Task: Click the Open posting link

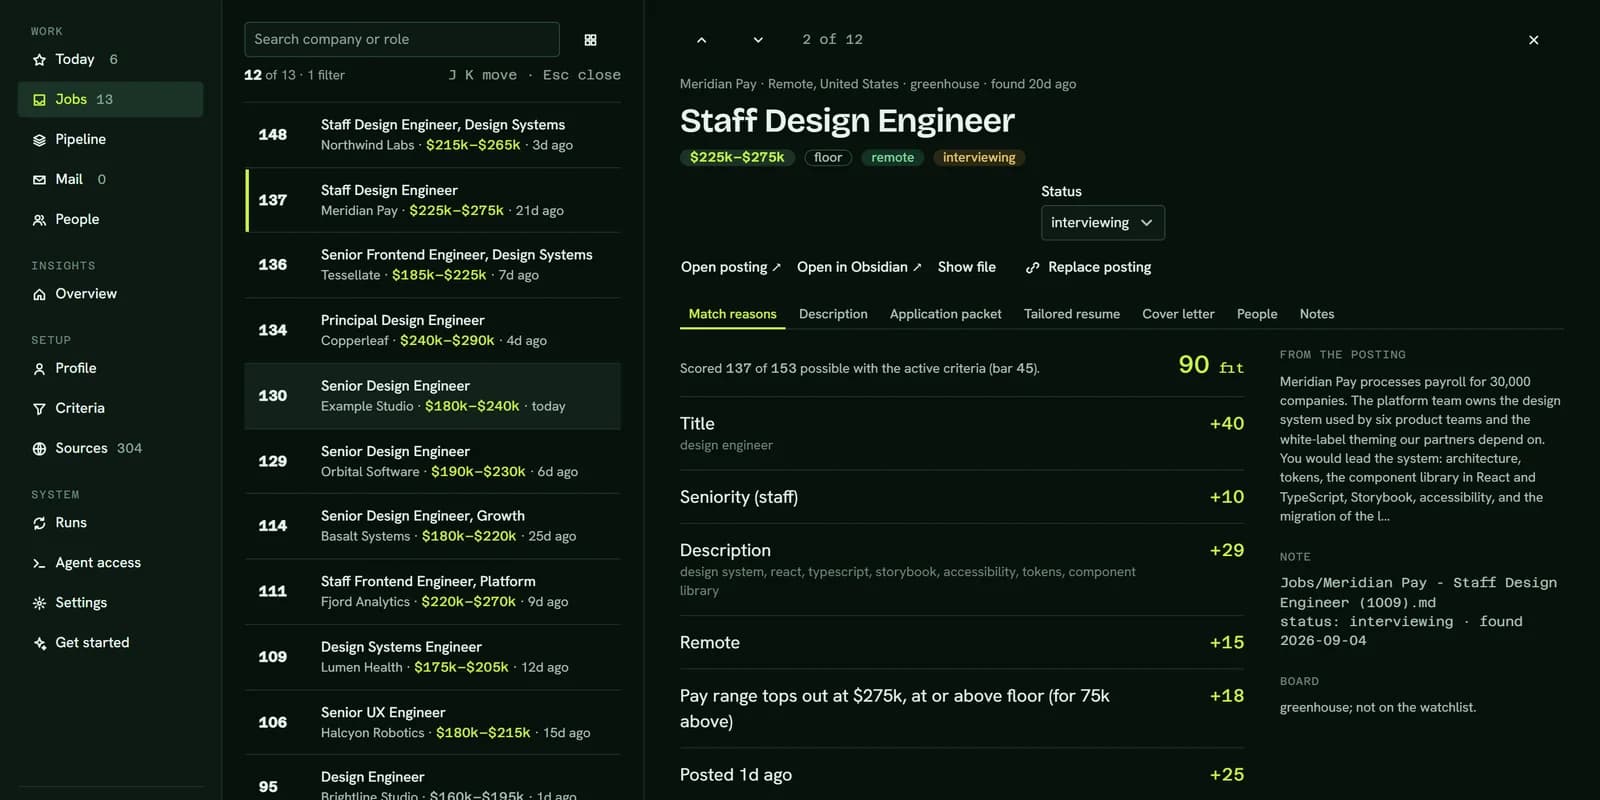Action: (731, 267)
